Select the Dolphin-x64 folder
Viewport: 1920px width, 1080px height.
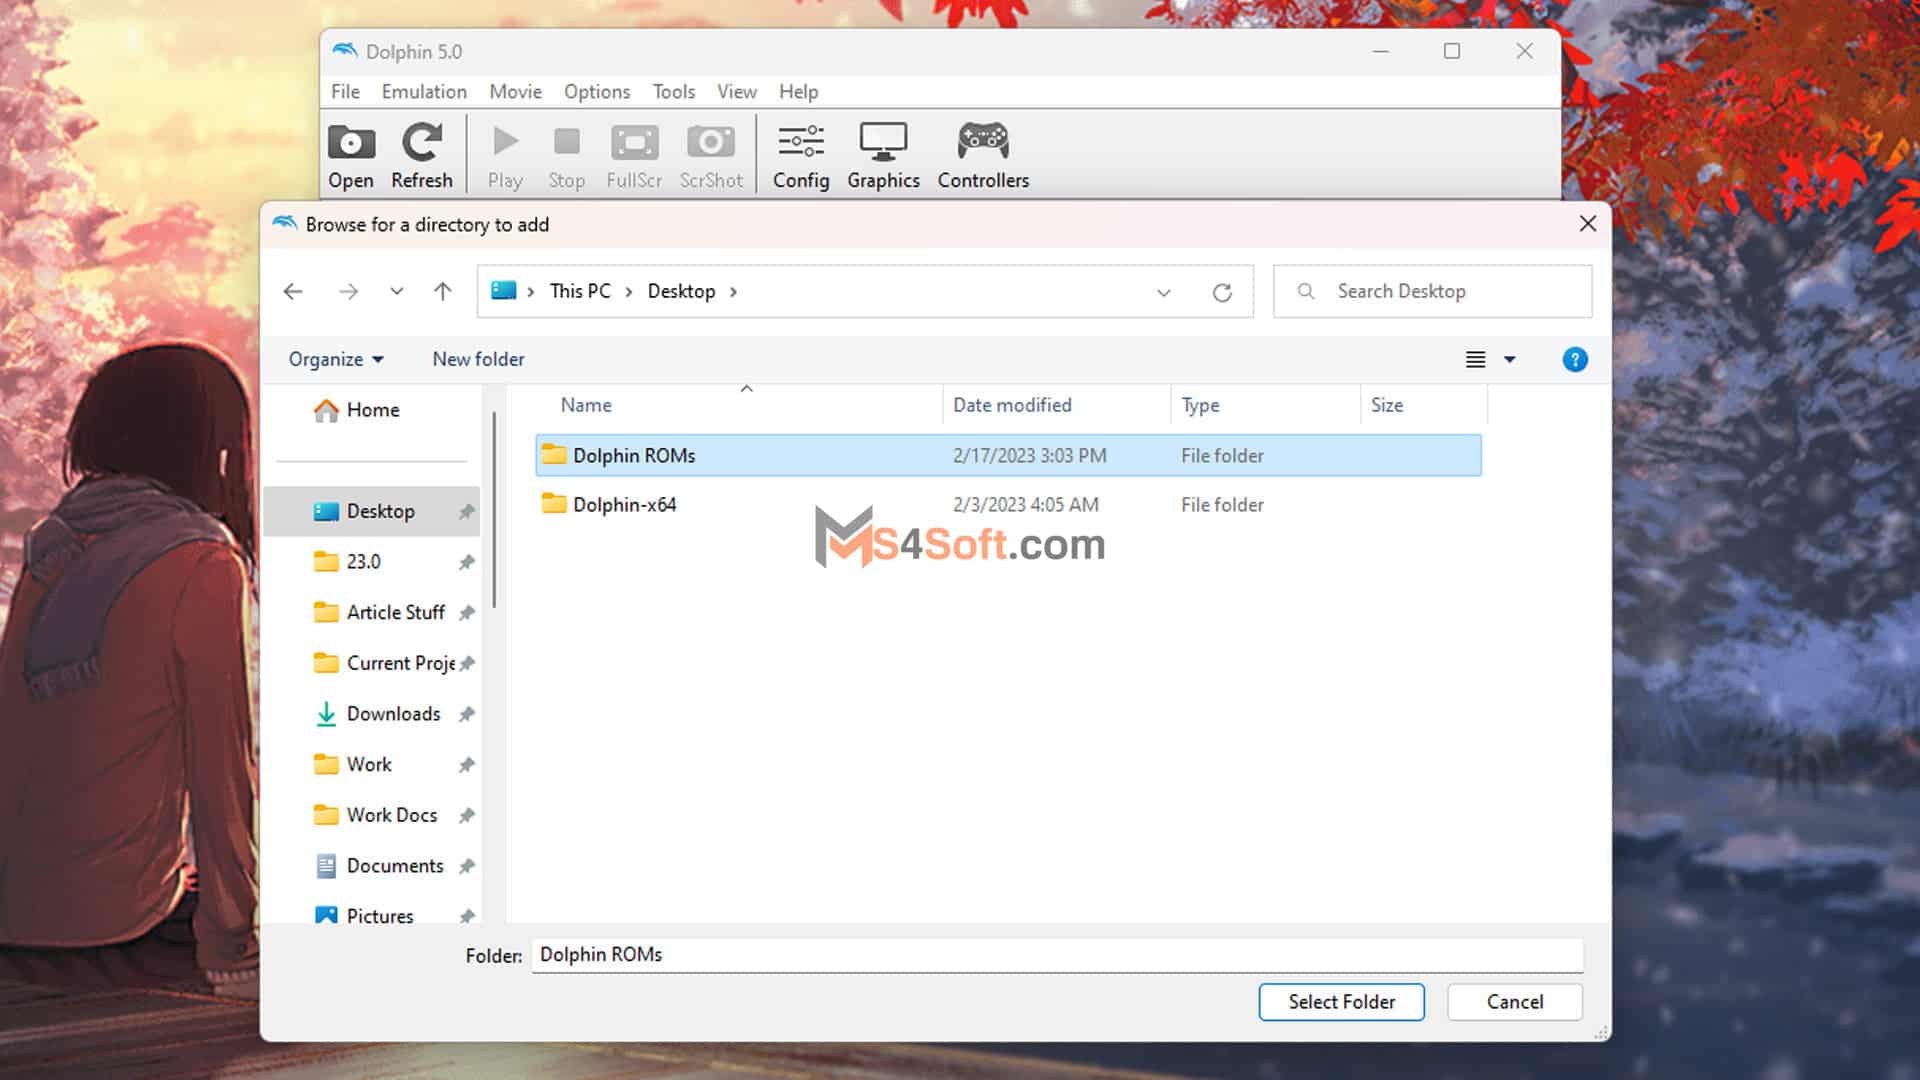[1008, 504]
